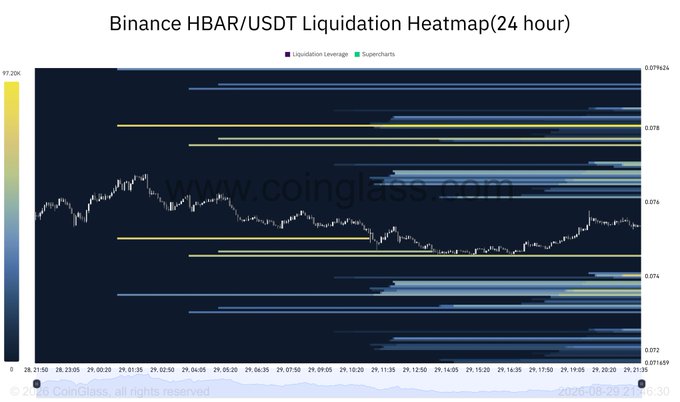Click the bright yellow liquidation band at 0.078
The image size is (680, 402).
379,126
